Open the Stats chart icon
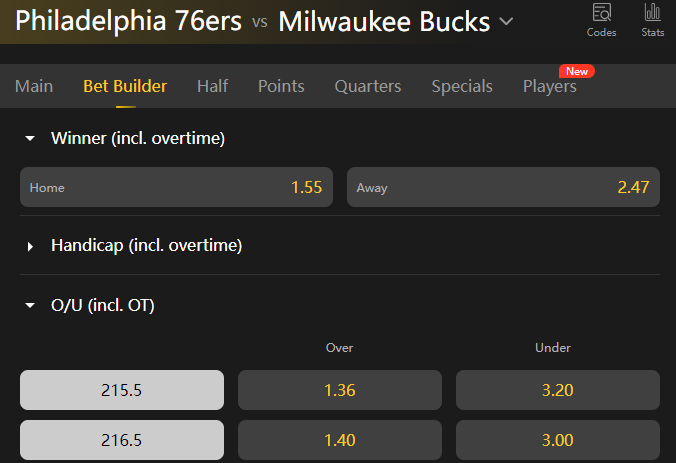Screen dimensions: 676x463 652,17
